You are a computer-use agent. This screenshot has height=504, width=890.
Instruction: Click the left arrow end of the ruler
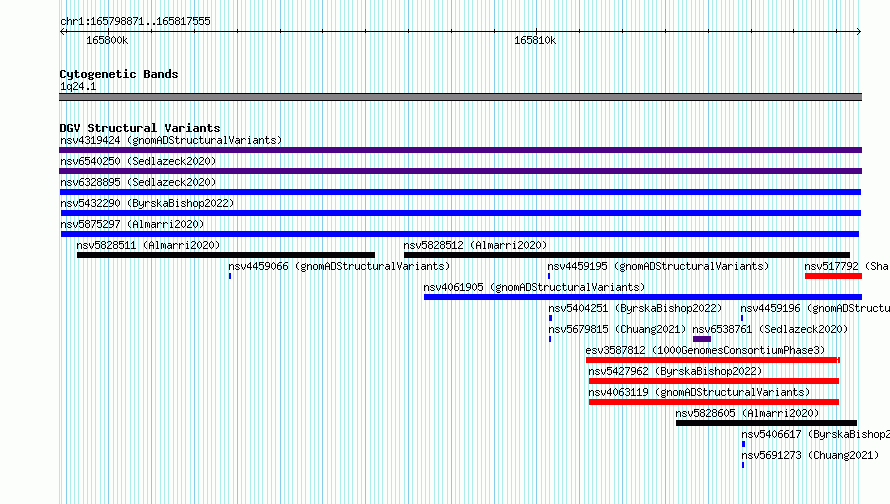(62, 31)
